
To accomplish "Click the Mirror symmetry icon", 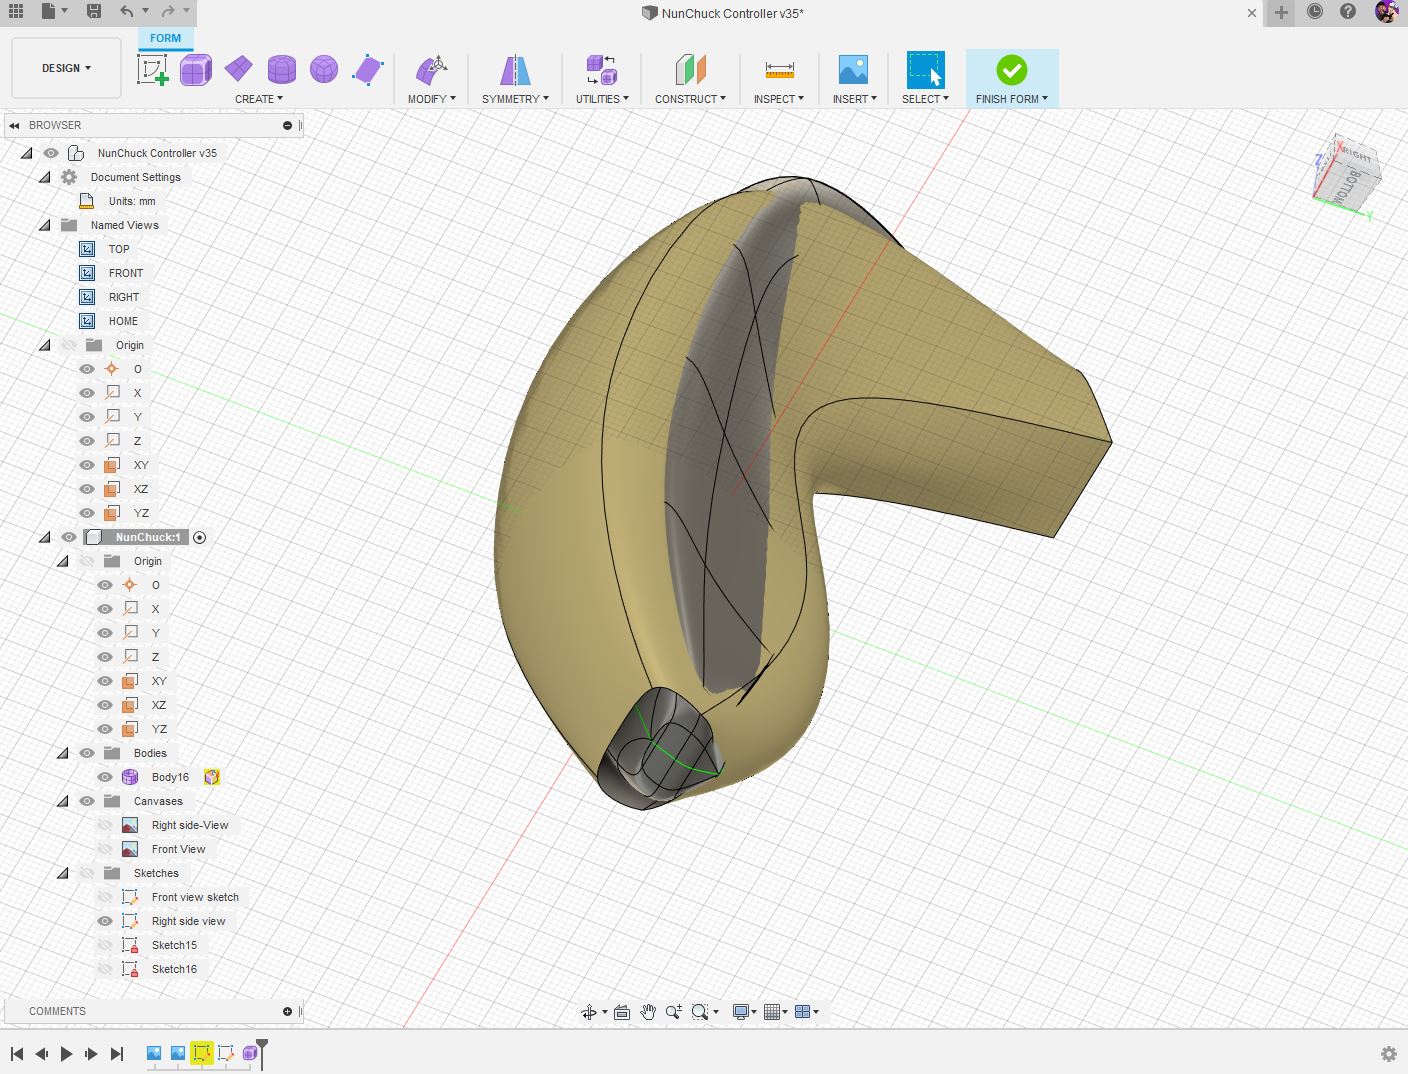I will (x=515, y=70).
